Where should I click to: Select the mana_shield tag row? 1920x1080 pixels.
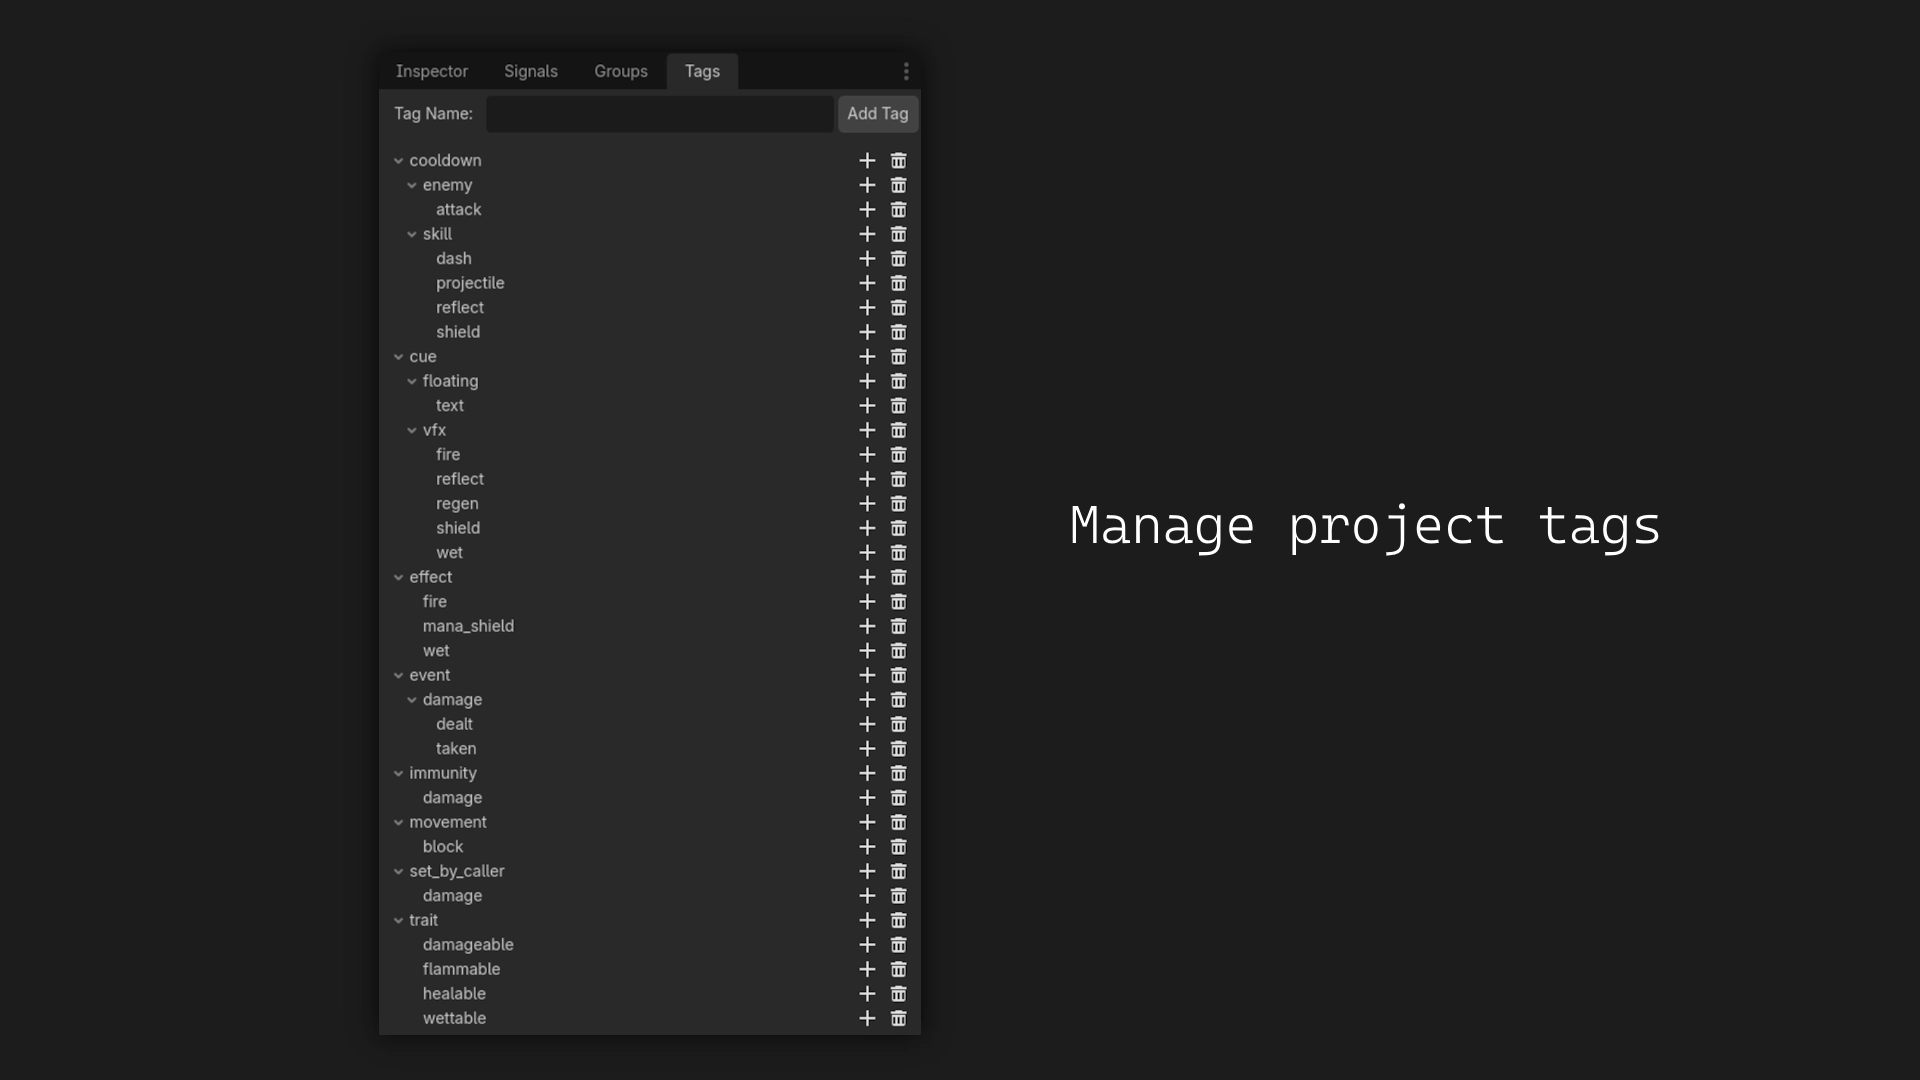(x=650, y=626)
